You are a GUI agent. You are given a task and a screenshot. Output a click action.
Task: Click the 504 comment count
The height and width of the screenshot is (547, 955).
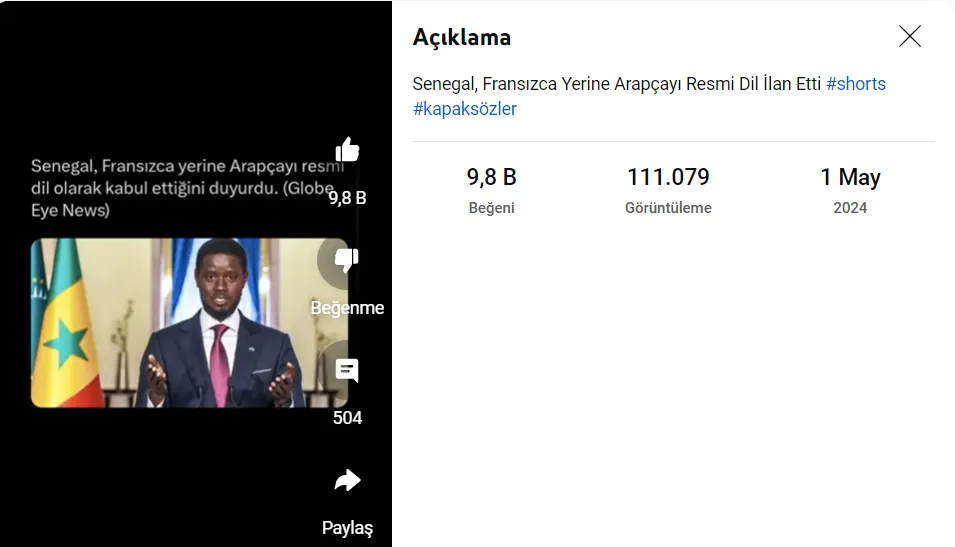tap(347, 418)
